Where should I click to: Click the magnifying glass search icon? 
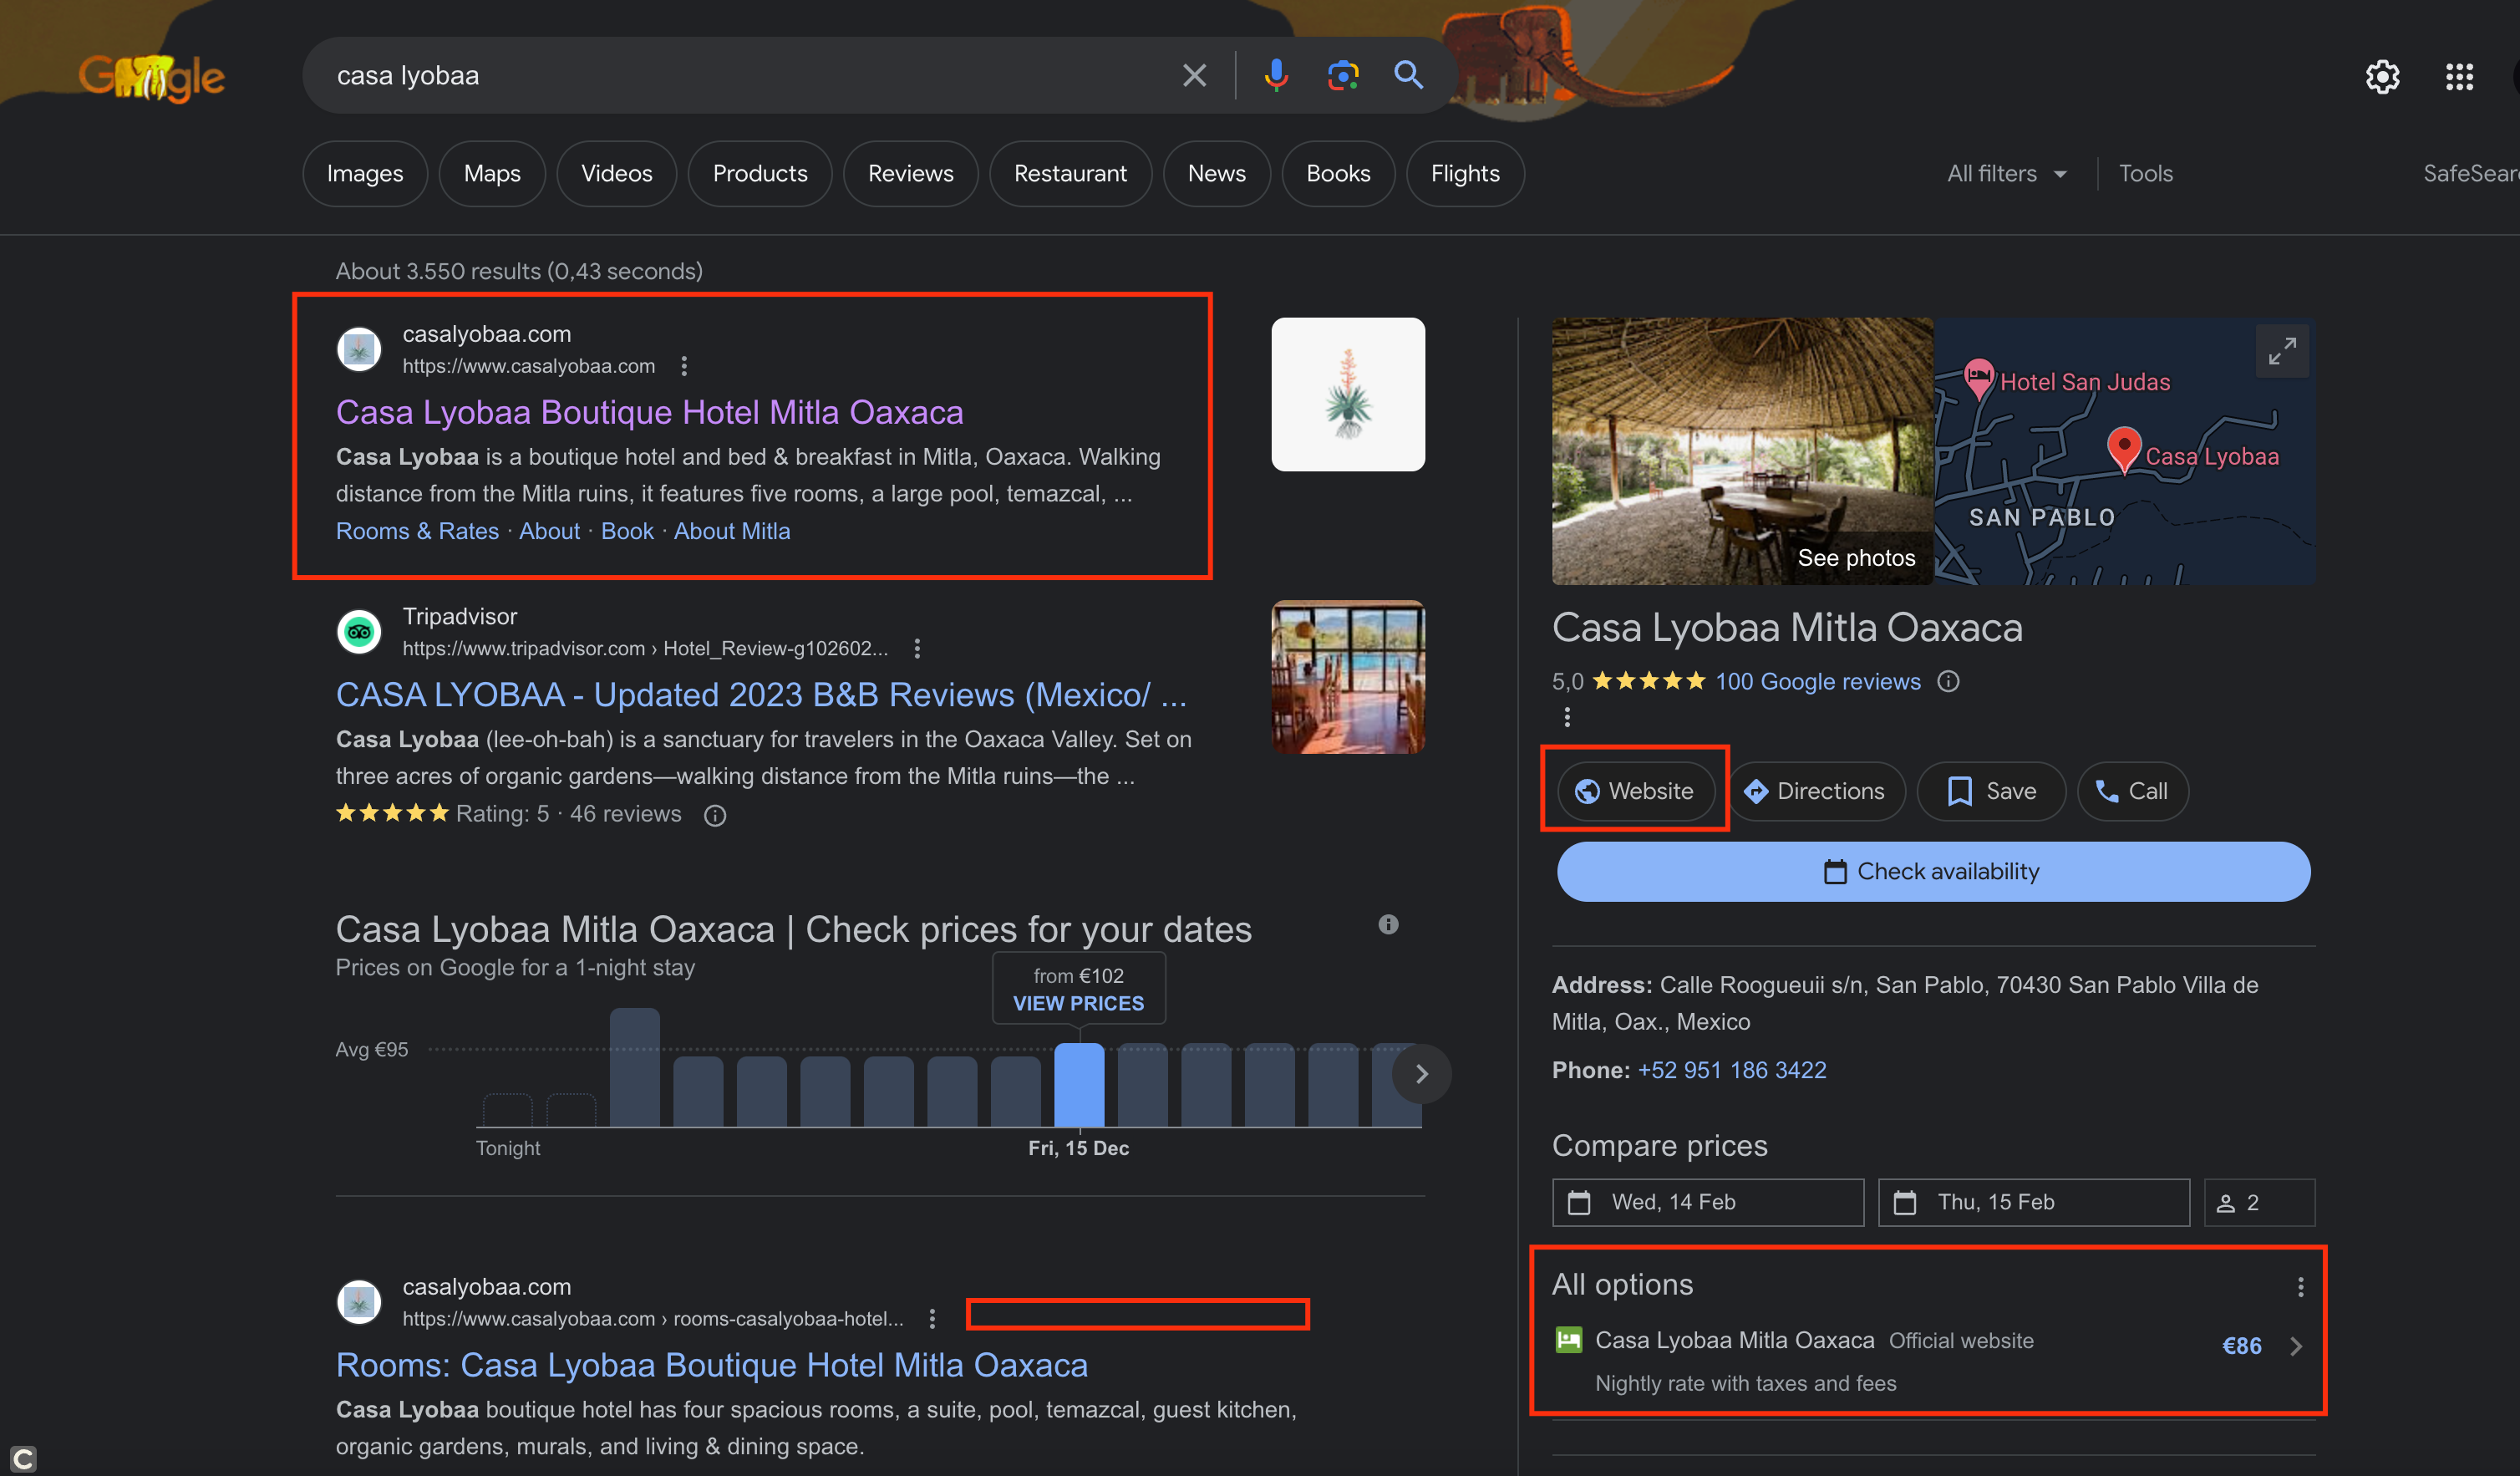[x=1408, y=75]
